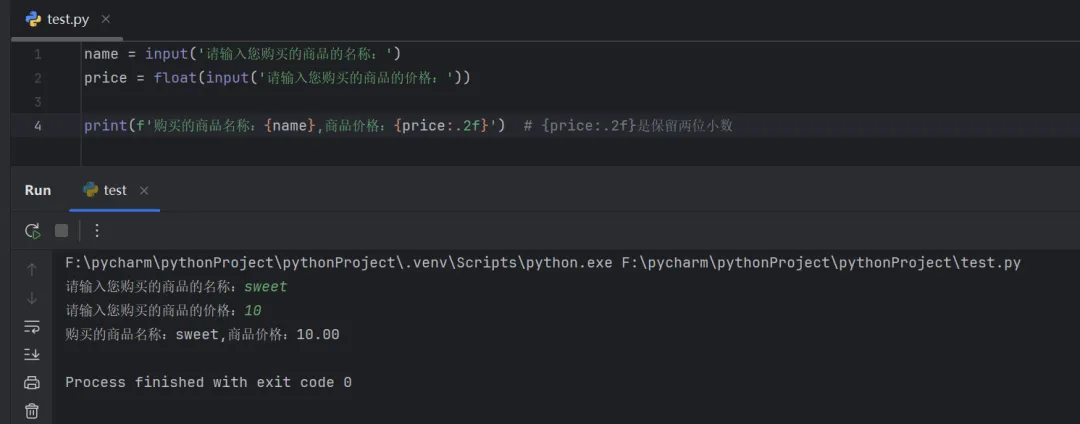Clear console output with trash icon
This screenshot has width=1080, height=424.
click(x=32, y=410)
